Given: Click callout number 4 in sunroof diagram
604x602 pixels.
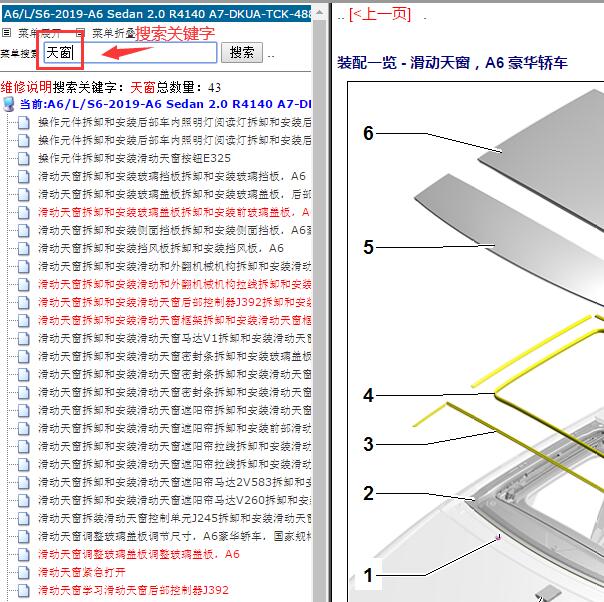Looking at the screenshot, I should (x=368, y=395).
